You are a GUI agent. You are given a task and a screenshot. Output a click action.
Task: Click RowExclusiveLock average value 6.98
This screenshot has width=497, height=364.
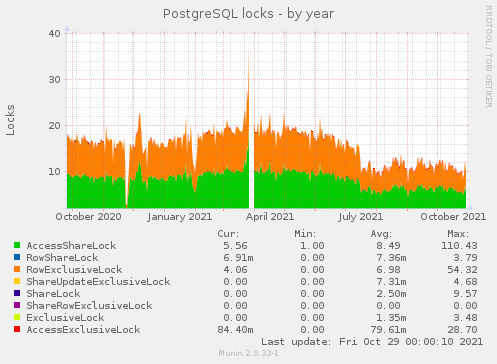[388, 270]
